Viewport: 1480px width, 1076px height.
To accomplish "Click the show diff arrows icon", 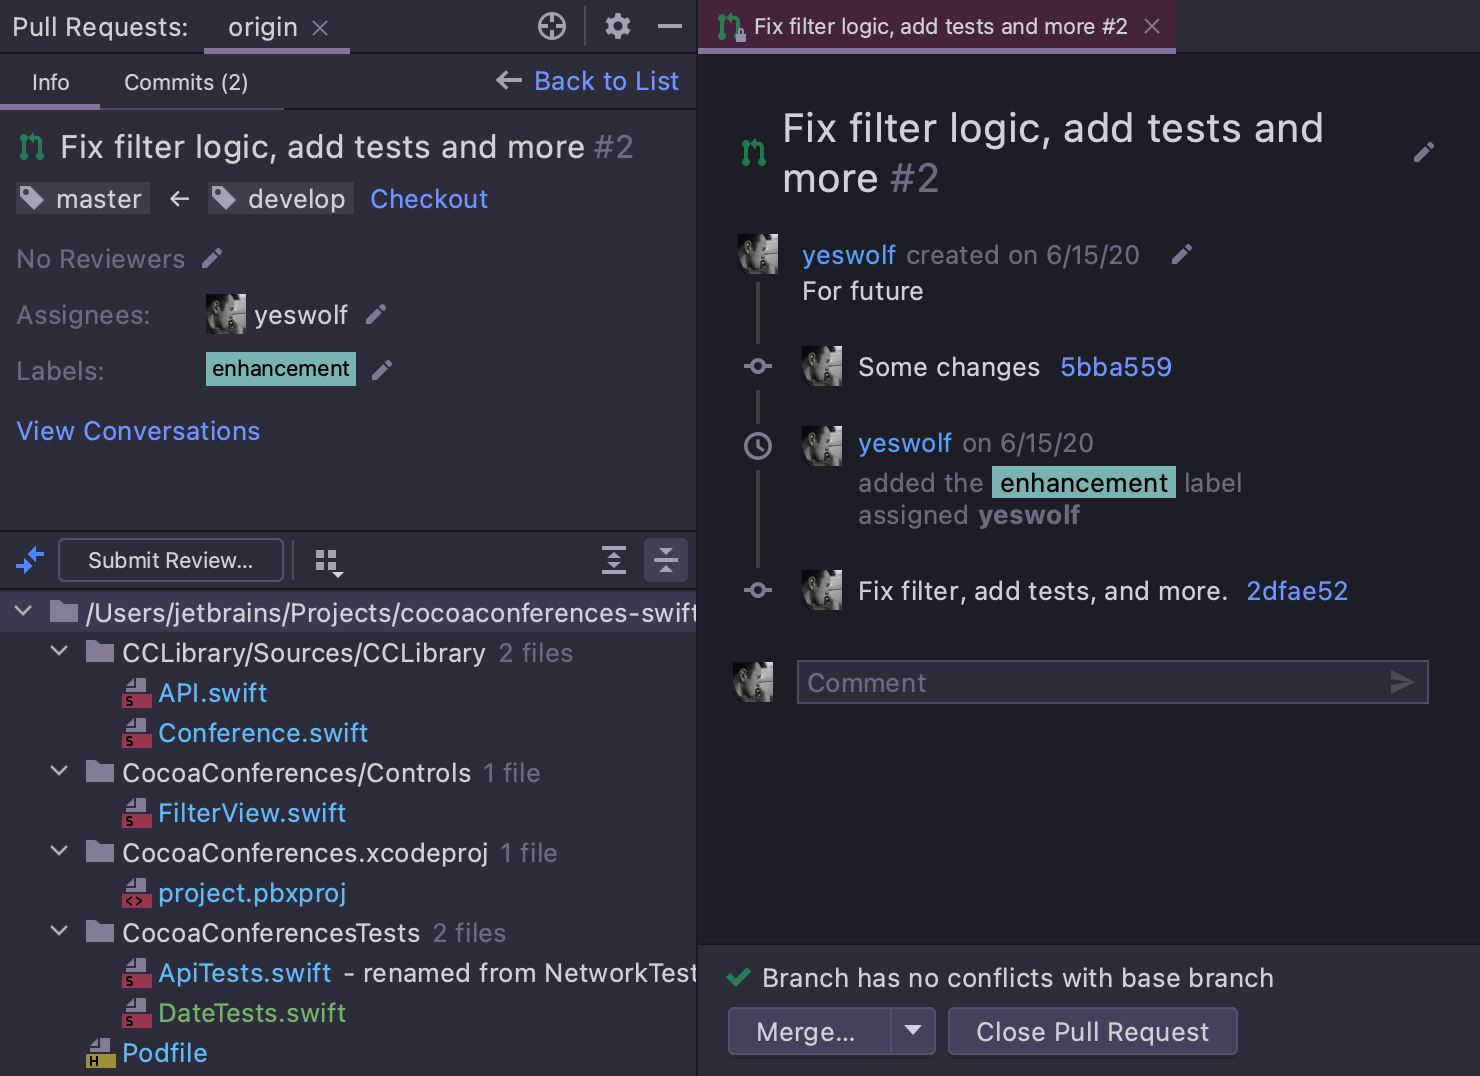I will tap(30, 560).
